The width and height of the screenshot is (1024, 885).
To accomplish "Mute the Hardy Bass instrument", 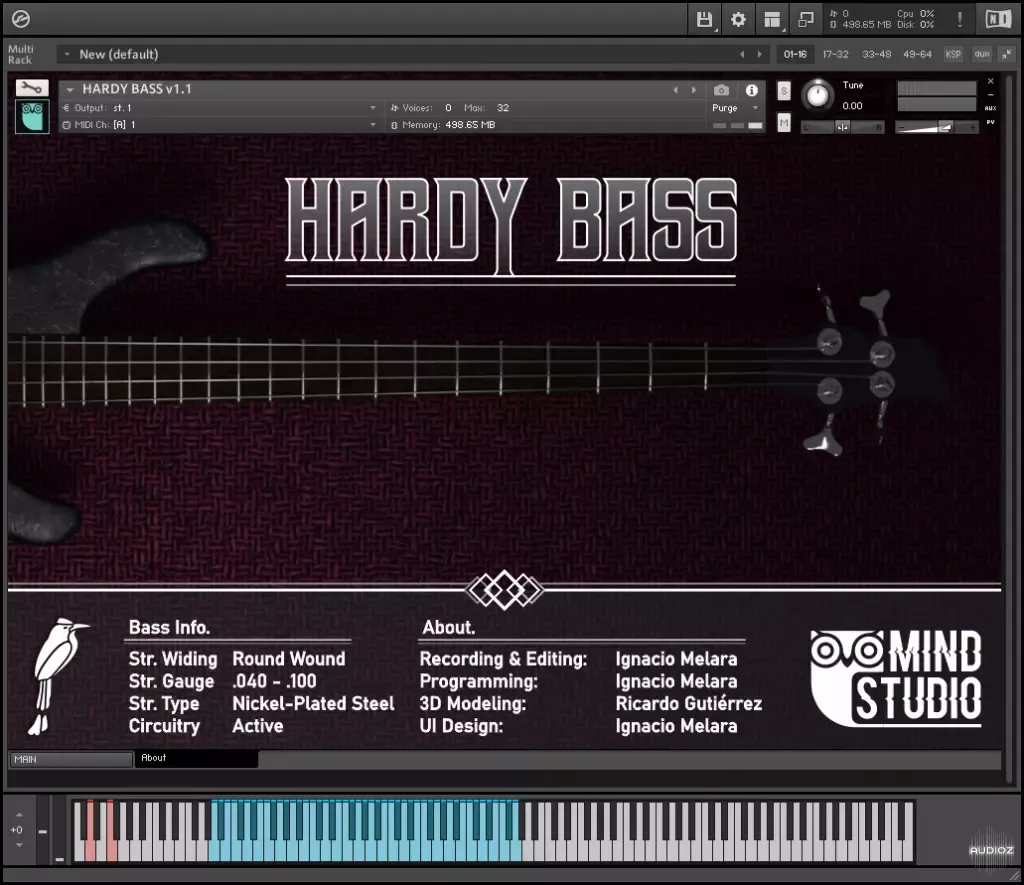I will pos(784,120).
